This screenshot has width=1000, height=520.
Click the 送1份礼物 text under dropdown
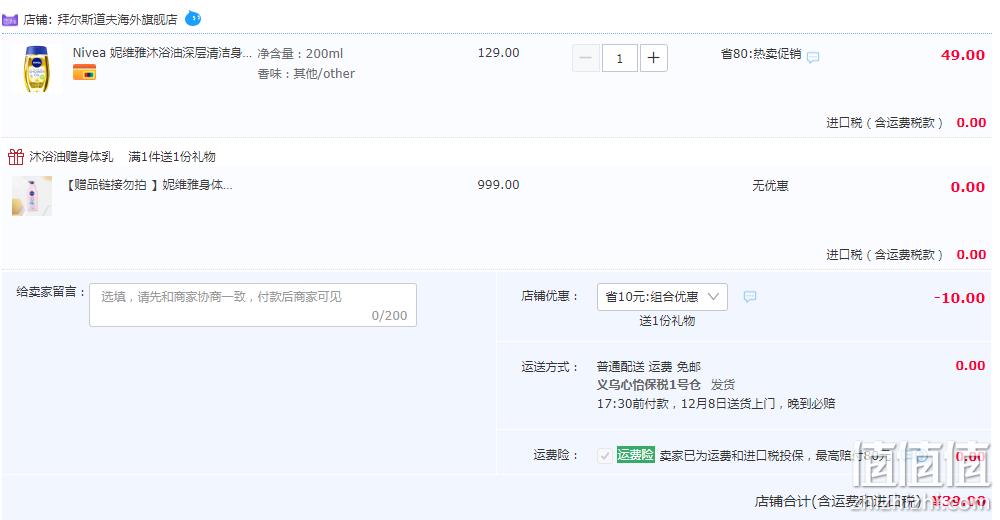pos(667,321)
